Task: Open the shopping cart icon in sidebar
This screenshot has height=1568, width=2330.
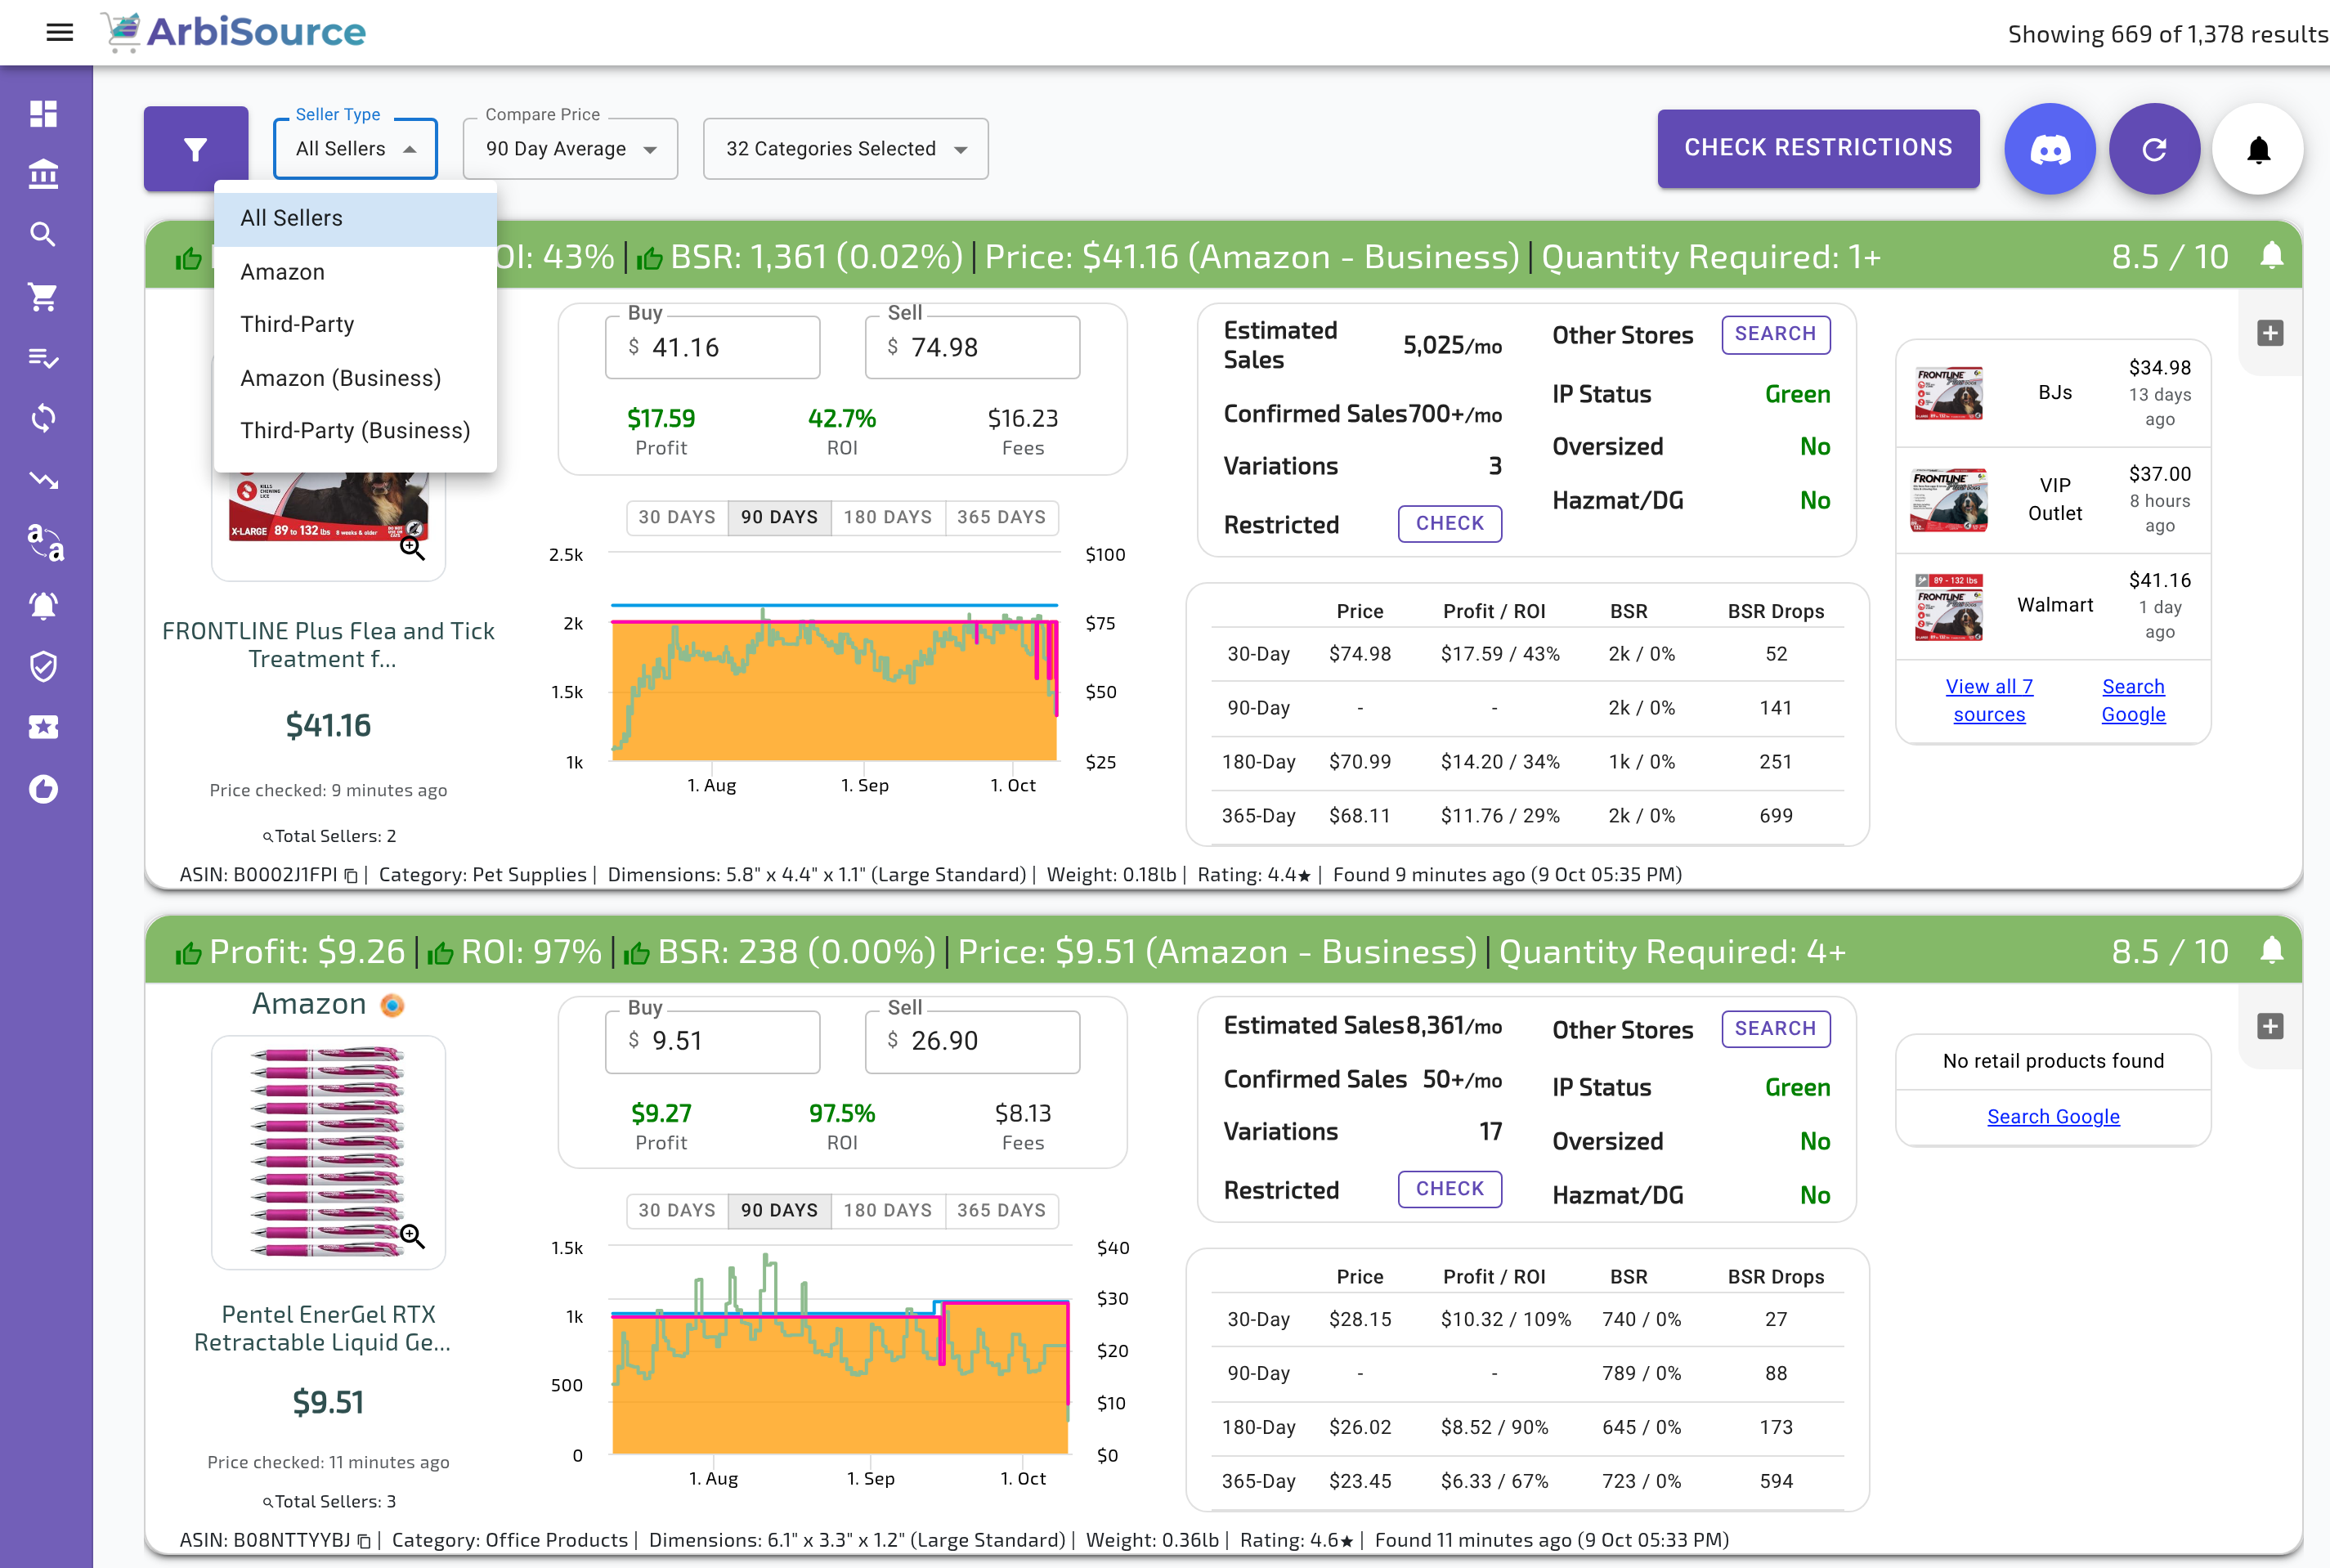Action: point(43,296)
